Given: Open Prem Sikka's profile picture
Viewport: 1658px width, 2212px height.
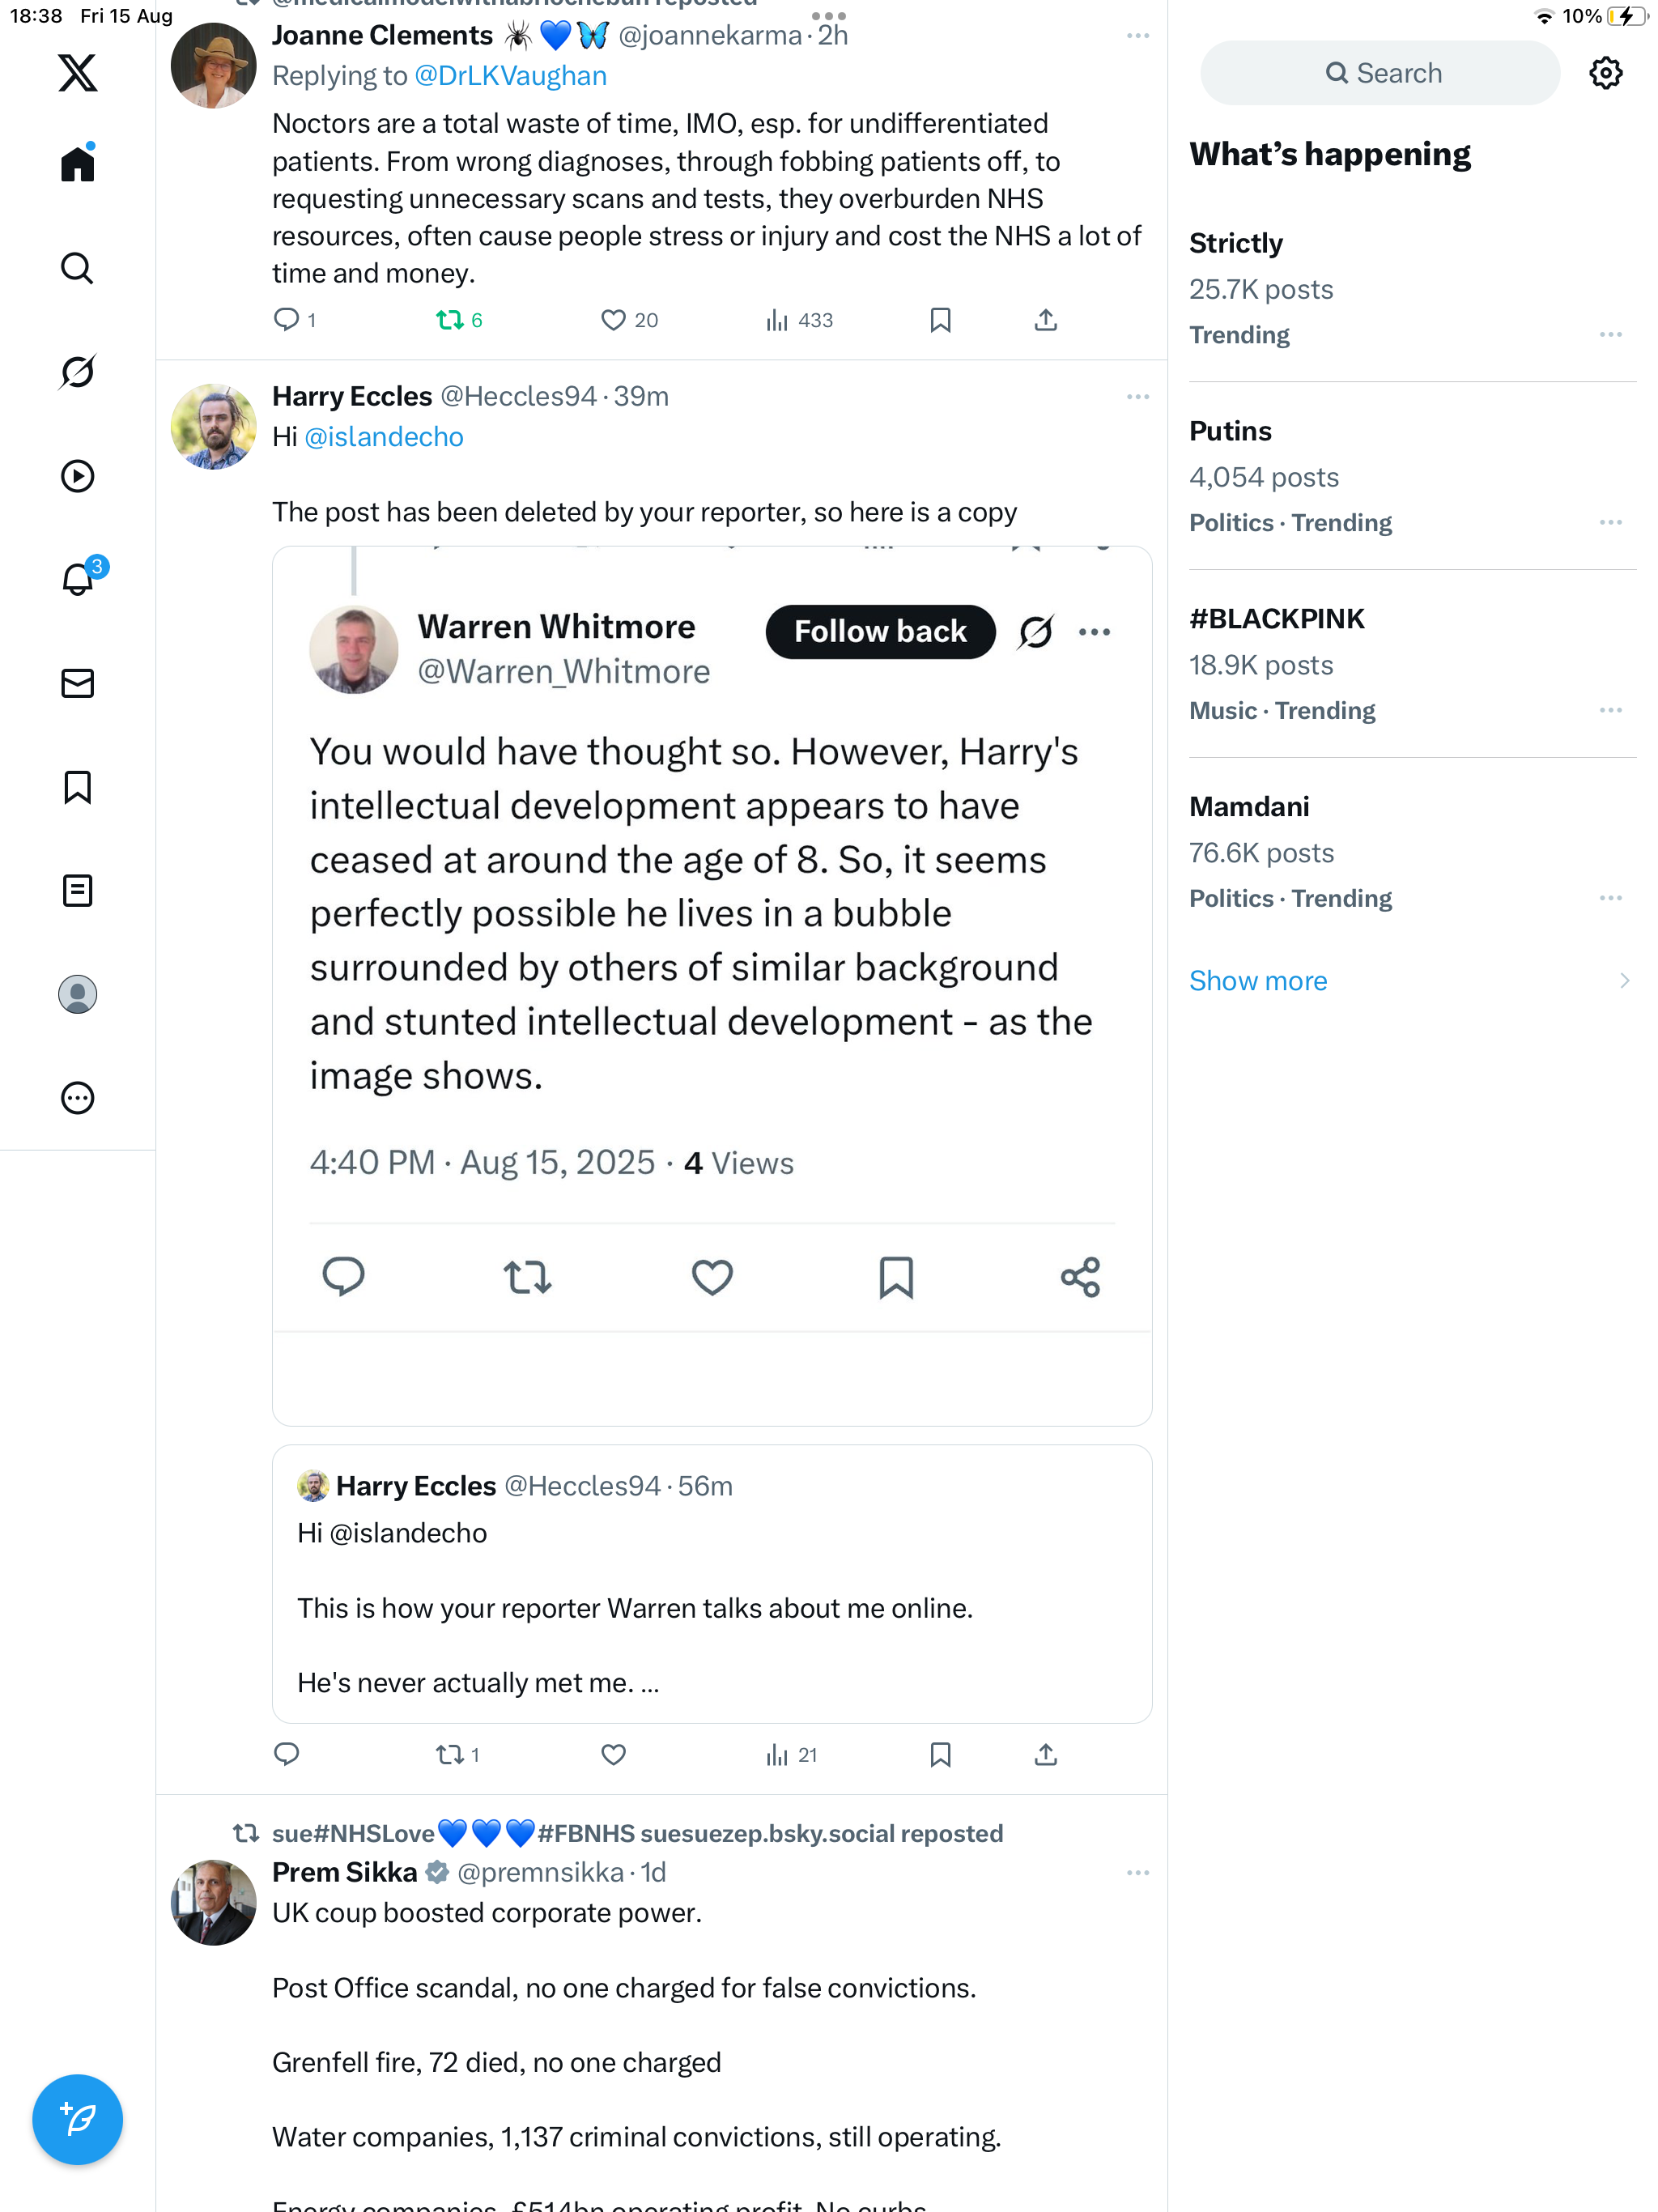Looking at the screenshot, I should coord(213,1901).
